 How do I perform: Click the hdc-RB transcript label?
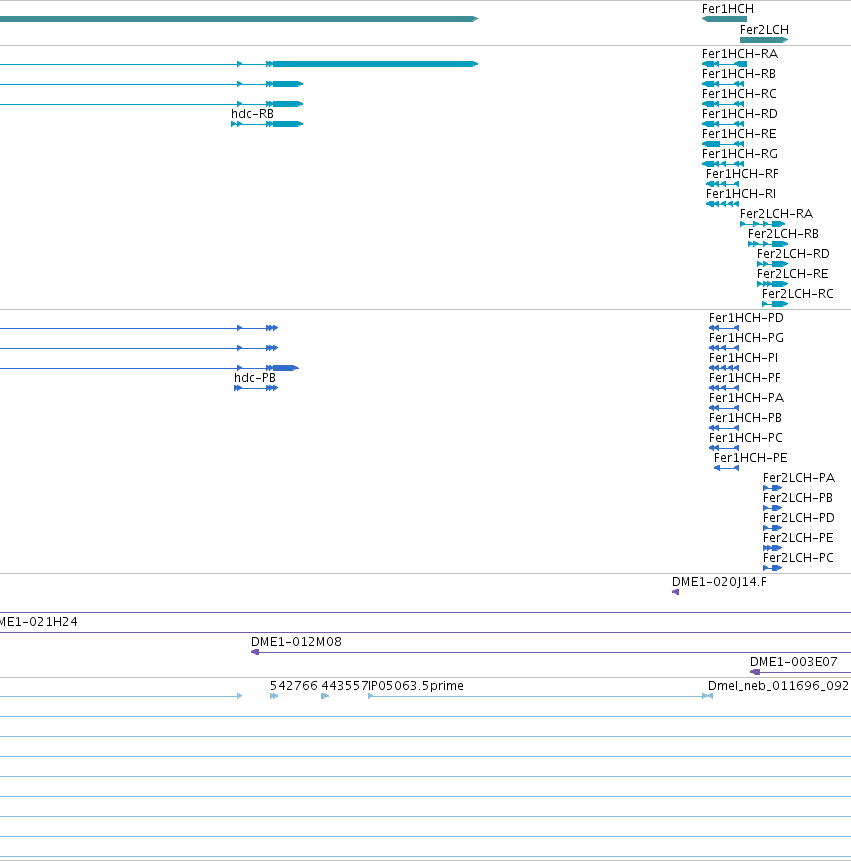click(x=252, y=114)
